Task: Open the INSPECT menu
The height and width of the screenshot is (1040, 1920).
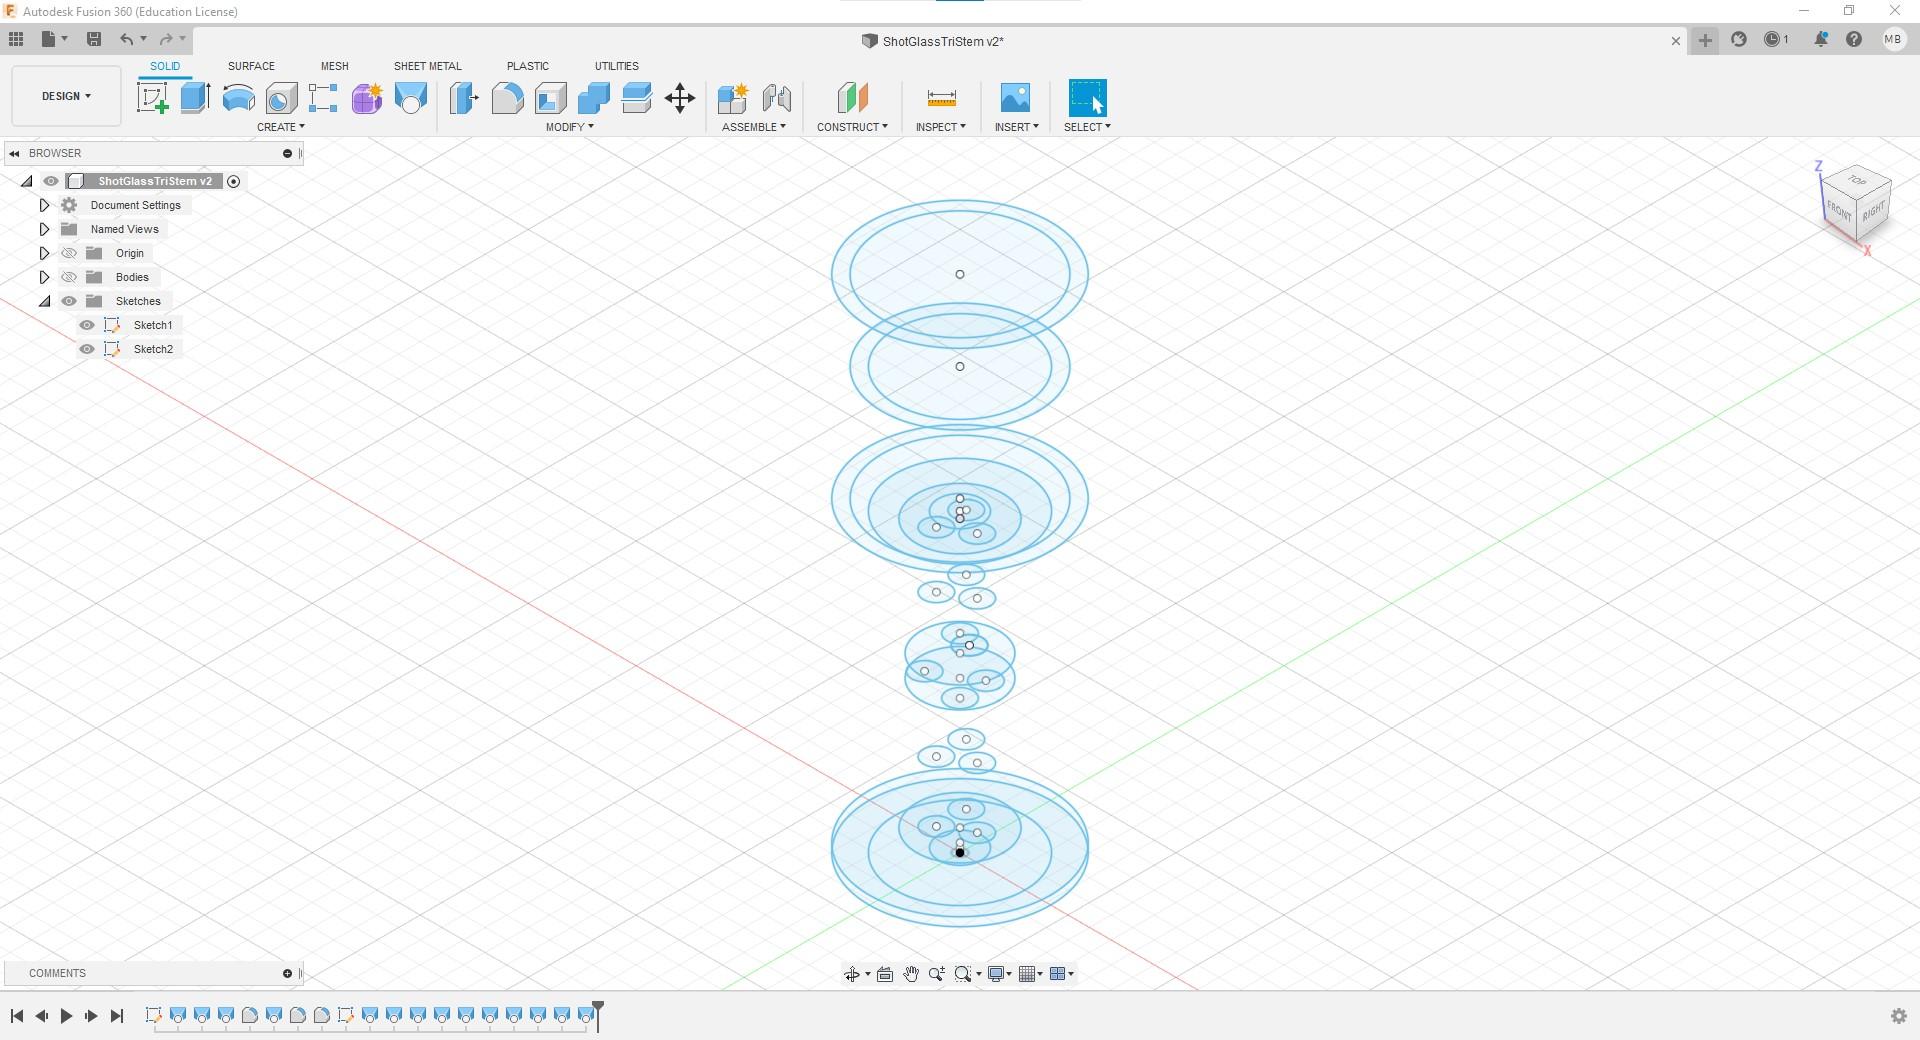Action: coord(940,127)
